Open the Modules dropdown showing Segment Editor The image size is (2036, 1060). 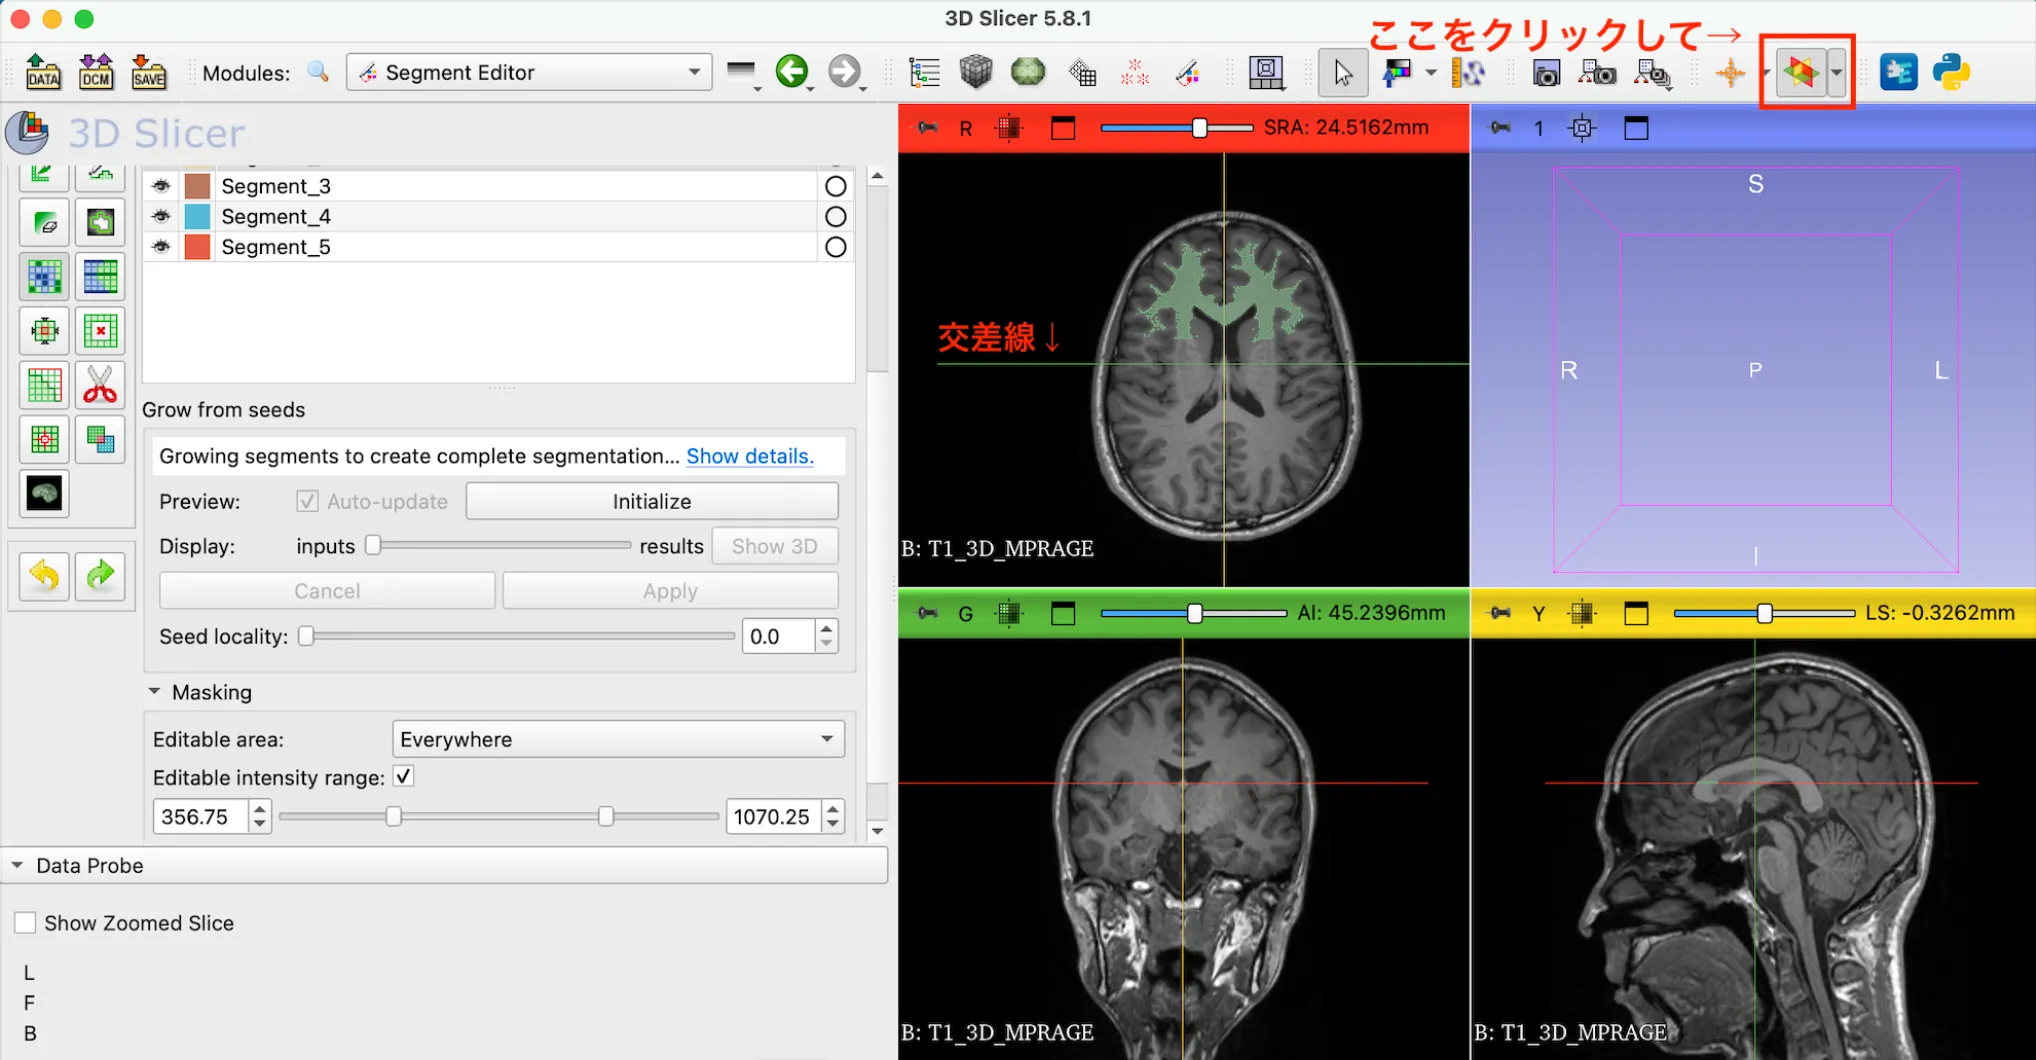click(x=528, y=71)
